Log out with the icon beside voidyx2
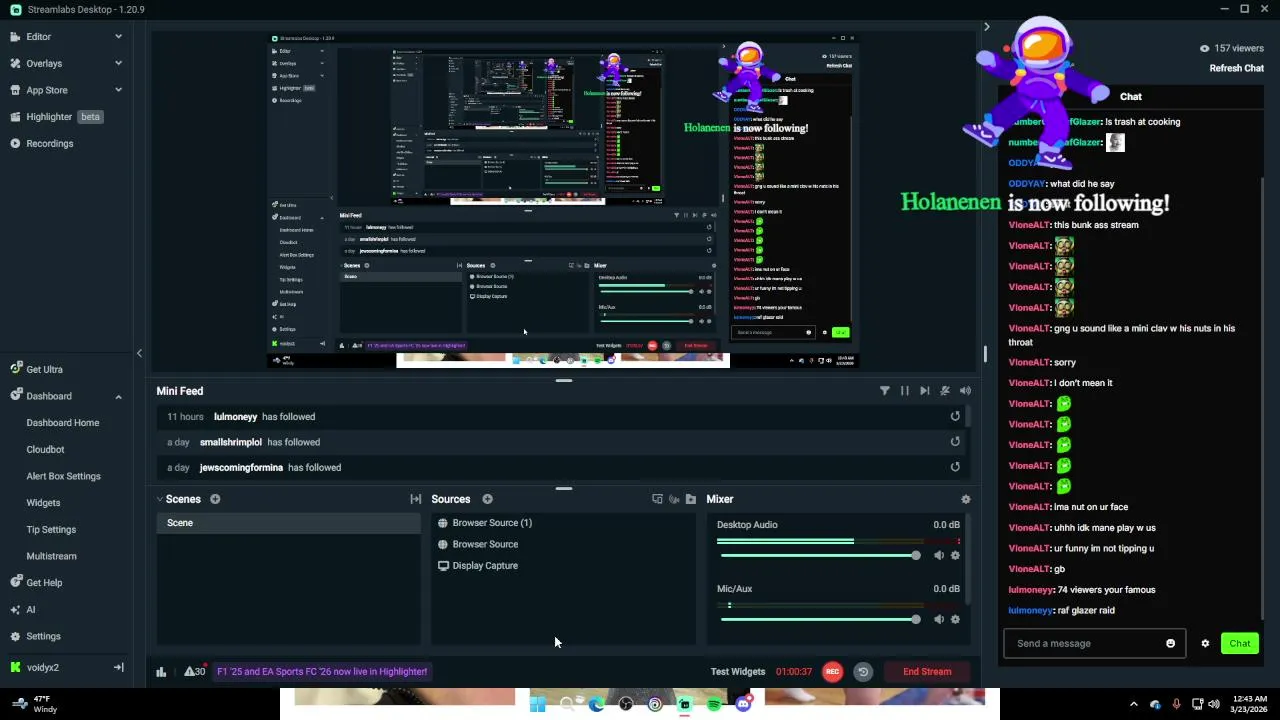This screenshot has height=720, width=1280. (x=118, y=667)
